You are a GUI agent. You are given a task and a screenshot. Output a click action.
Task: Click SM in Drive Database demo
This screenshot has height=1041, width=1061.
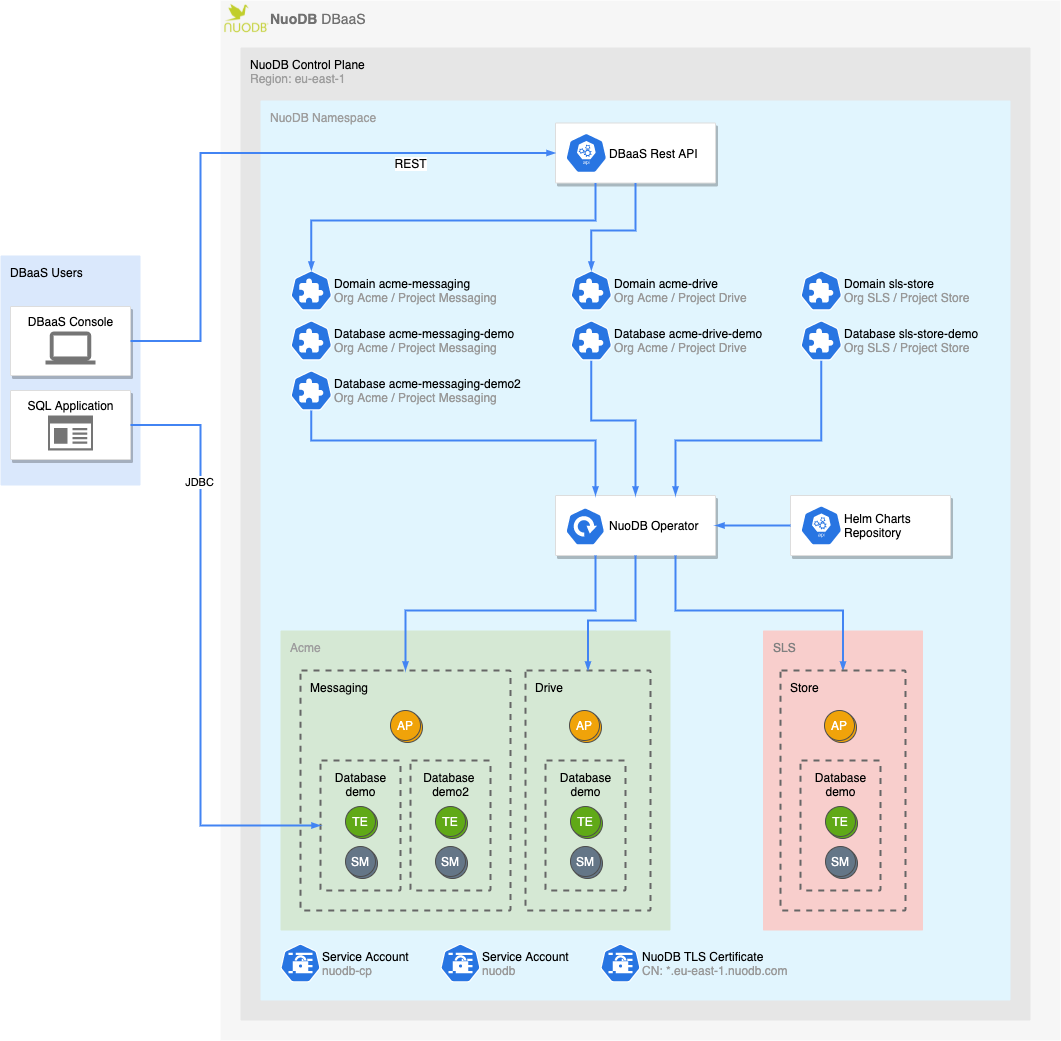click(x=585, y=862)
